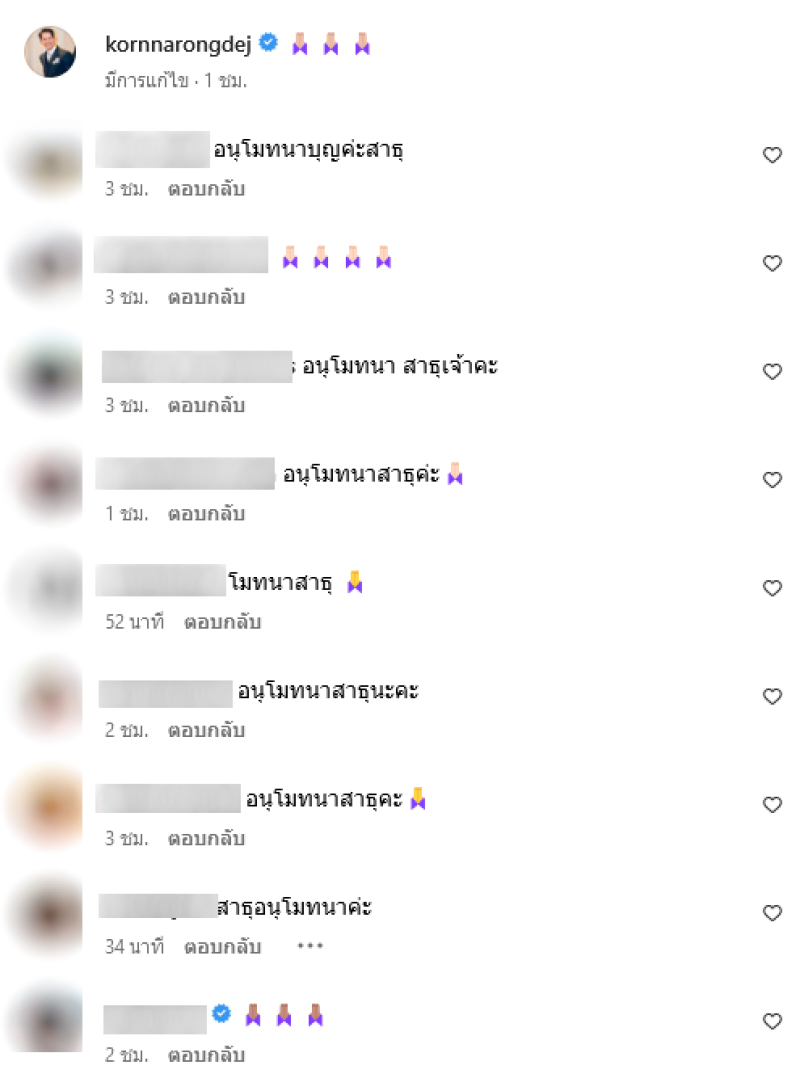
Task: Reply to the อนุโมทนา สาธุเจ้าคะ comment
Action: pos(206,406)
